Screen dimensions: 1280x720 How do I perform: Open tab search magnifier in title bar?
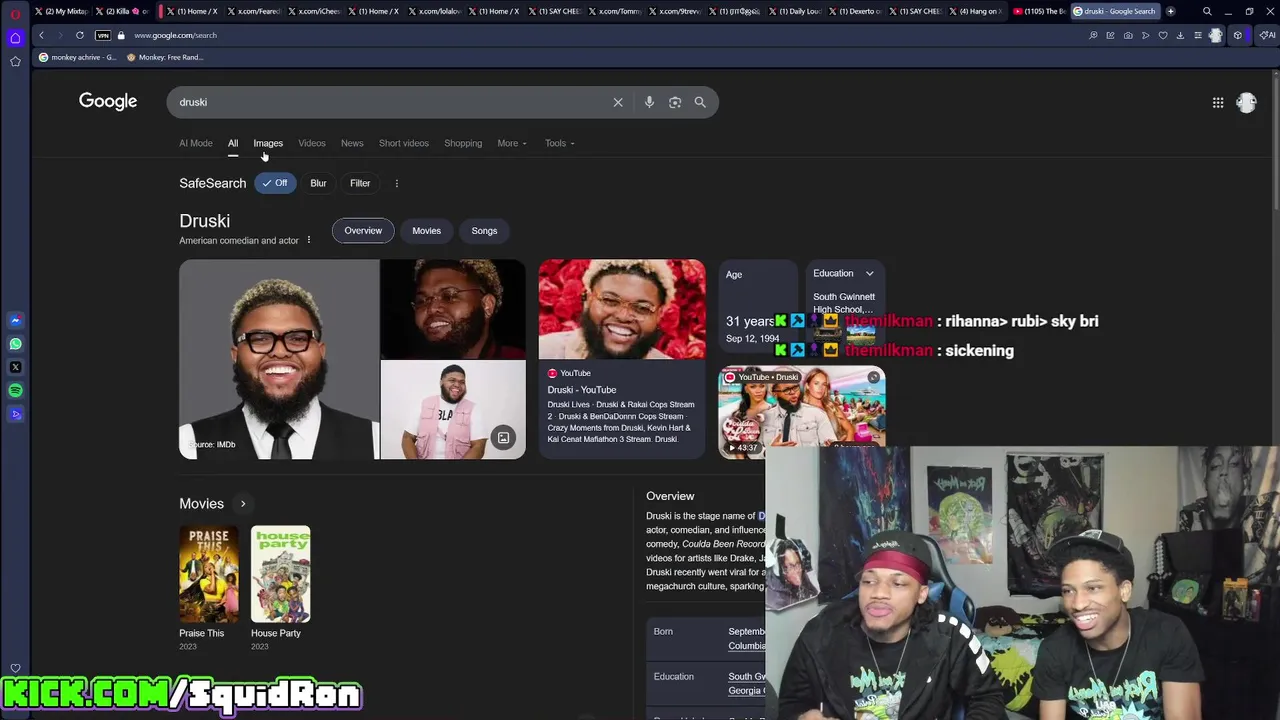(x=1207, y=11)
